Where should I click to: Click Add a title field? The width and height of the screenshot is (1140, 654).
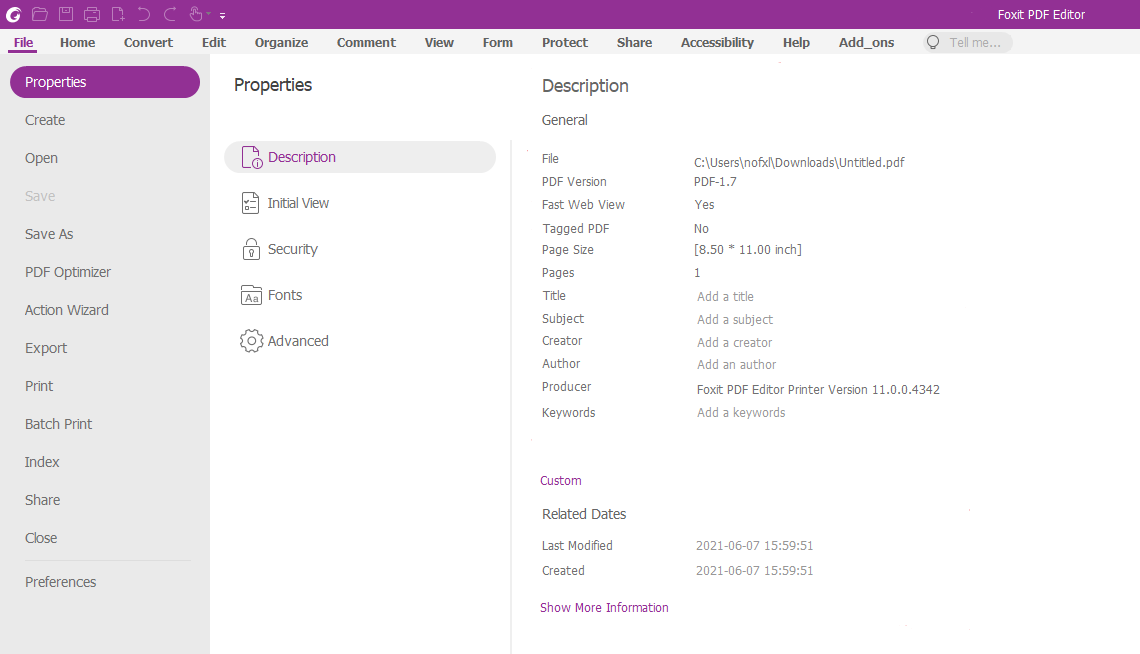[725, 296]
